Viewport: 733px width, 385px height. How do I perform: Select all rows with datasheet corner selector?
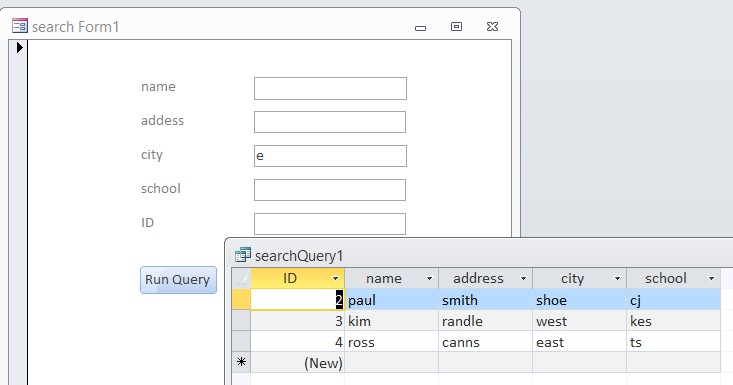point(241,278)
